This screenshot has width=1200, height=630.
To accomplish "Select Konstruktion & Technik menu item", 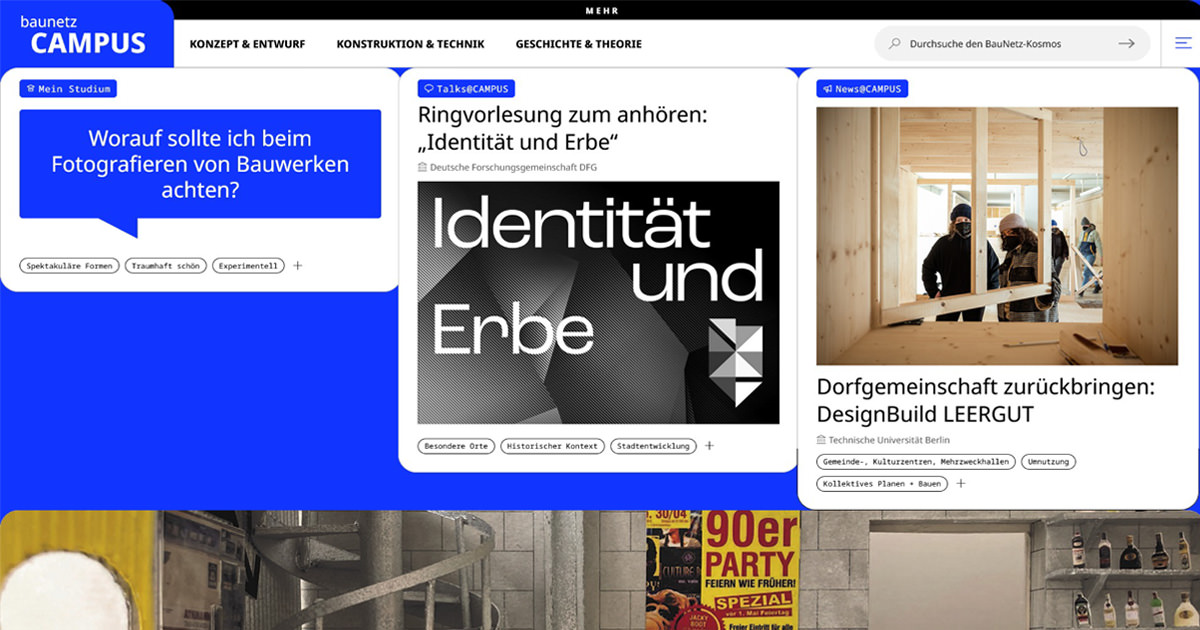I will 410,44.
